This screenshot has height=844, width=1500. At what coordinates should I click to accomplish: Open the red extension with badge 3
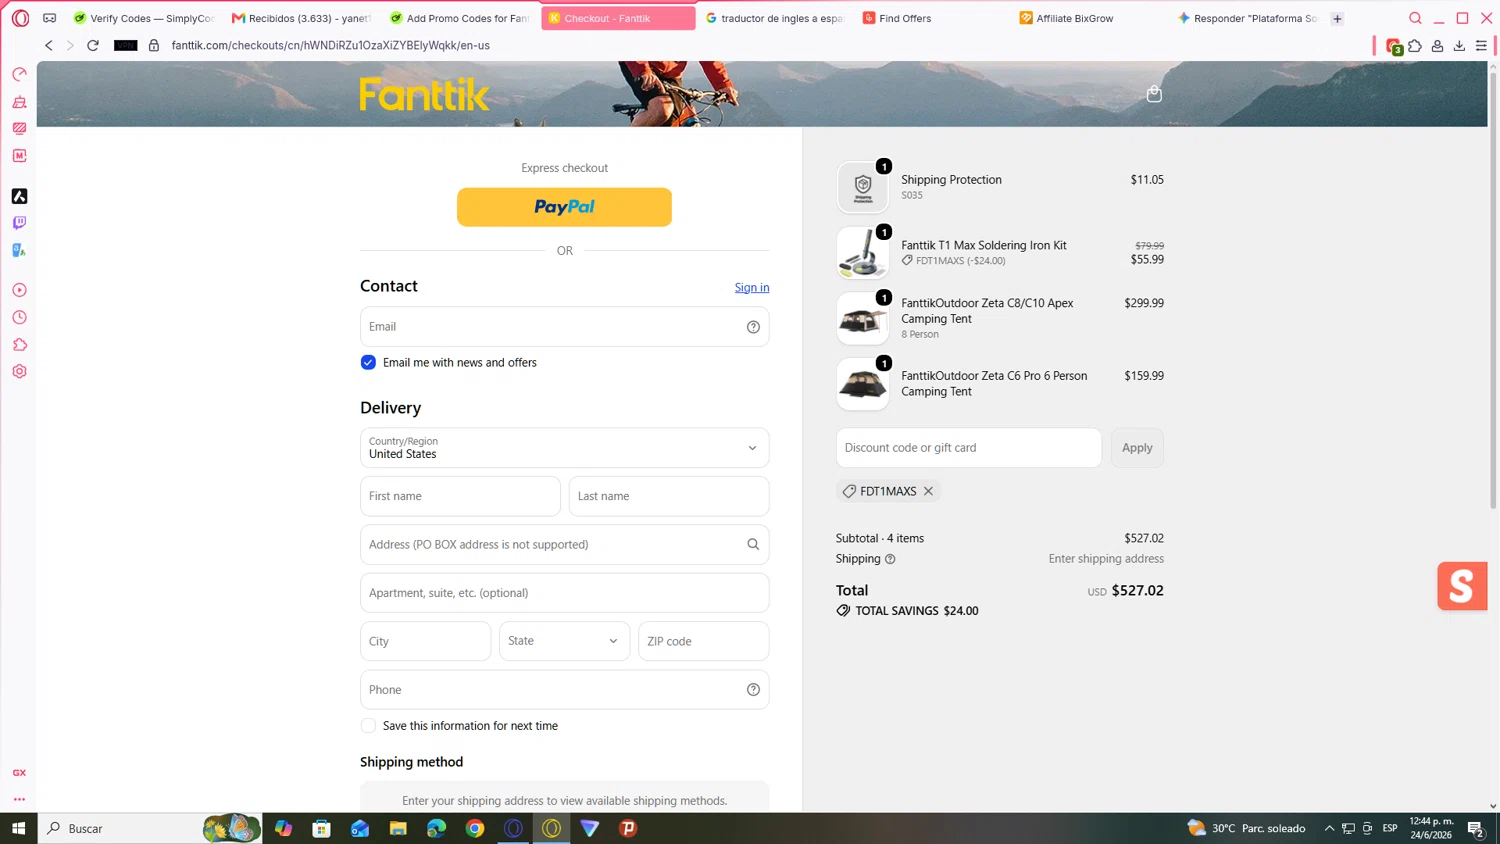pos(1394,46)
